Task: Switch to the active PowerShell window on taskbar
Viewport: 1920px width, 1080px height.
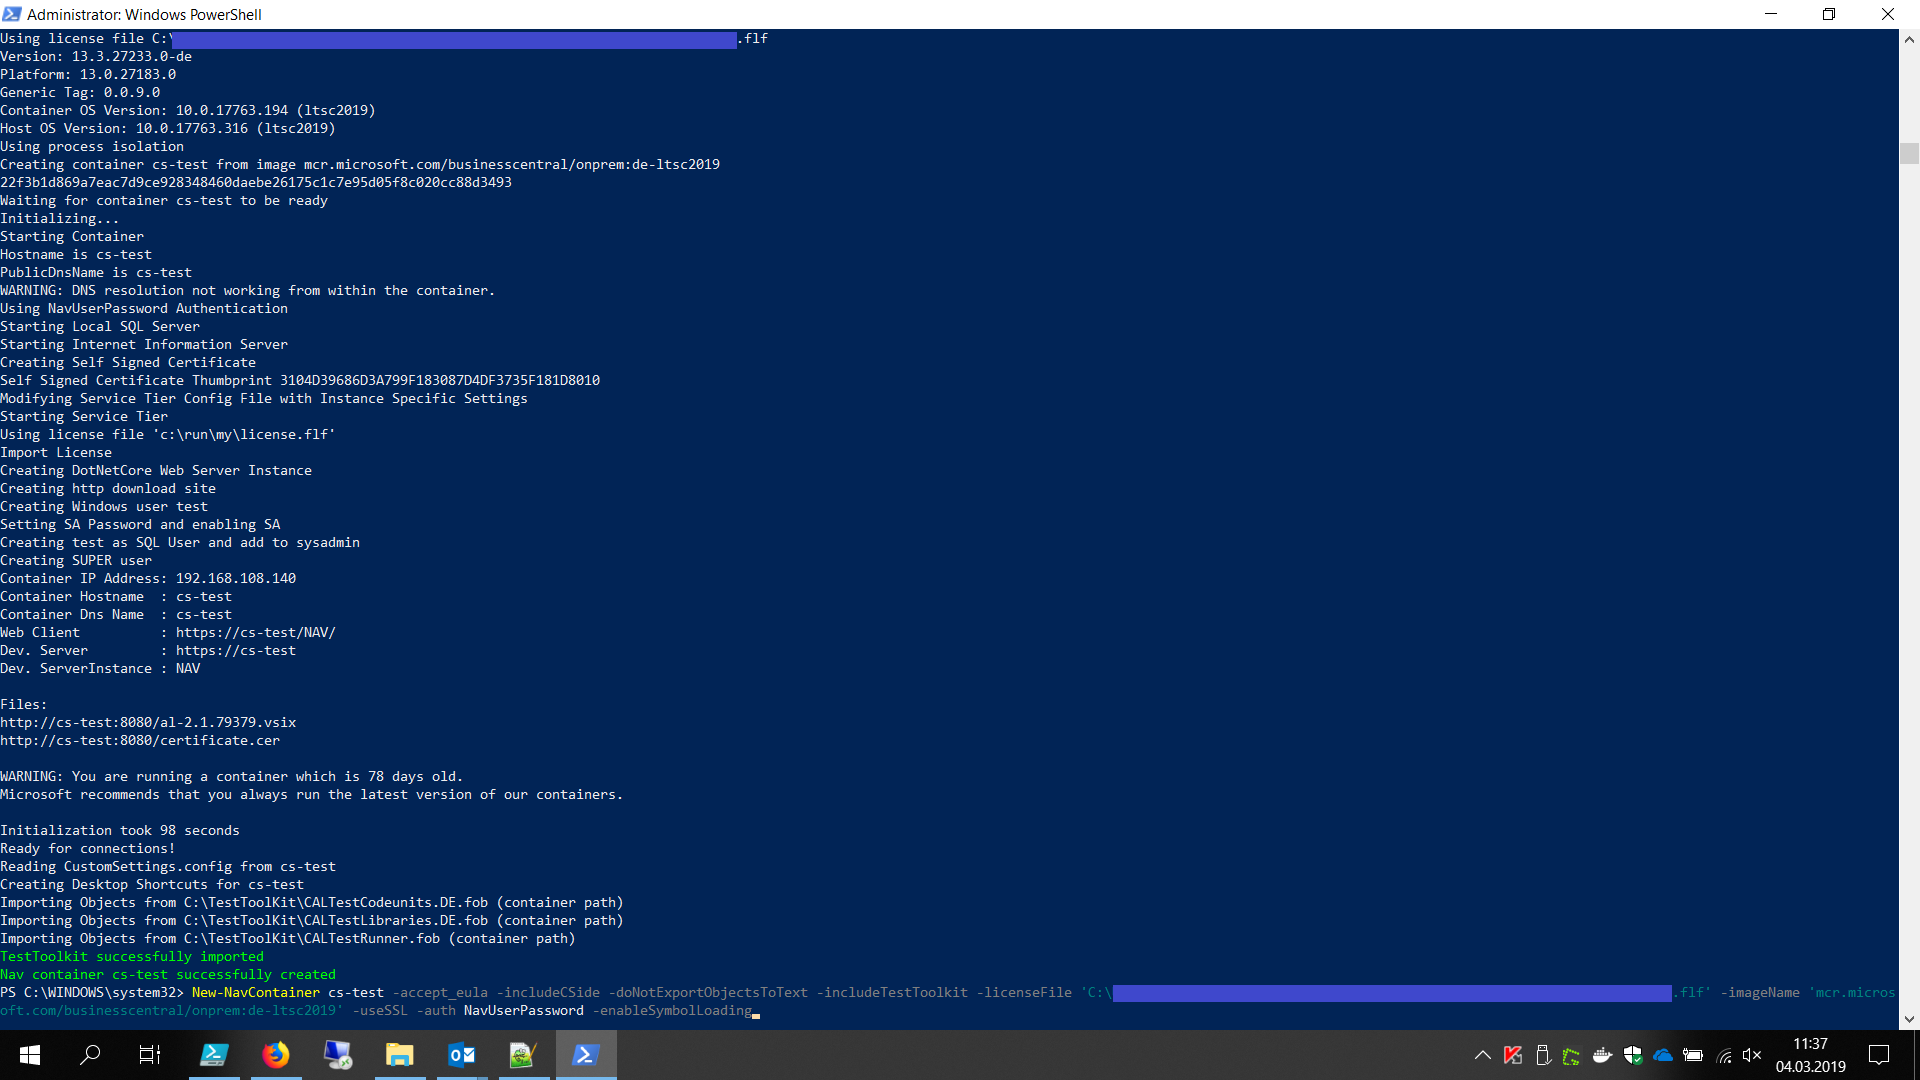Action: click(x=587, y=1055)
